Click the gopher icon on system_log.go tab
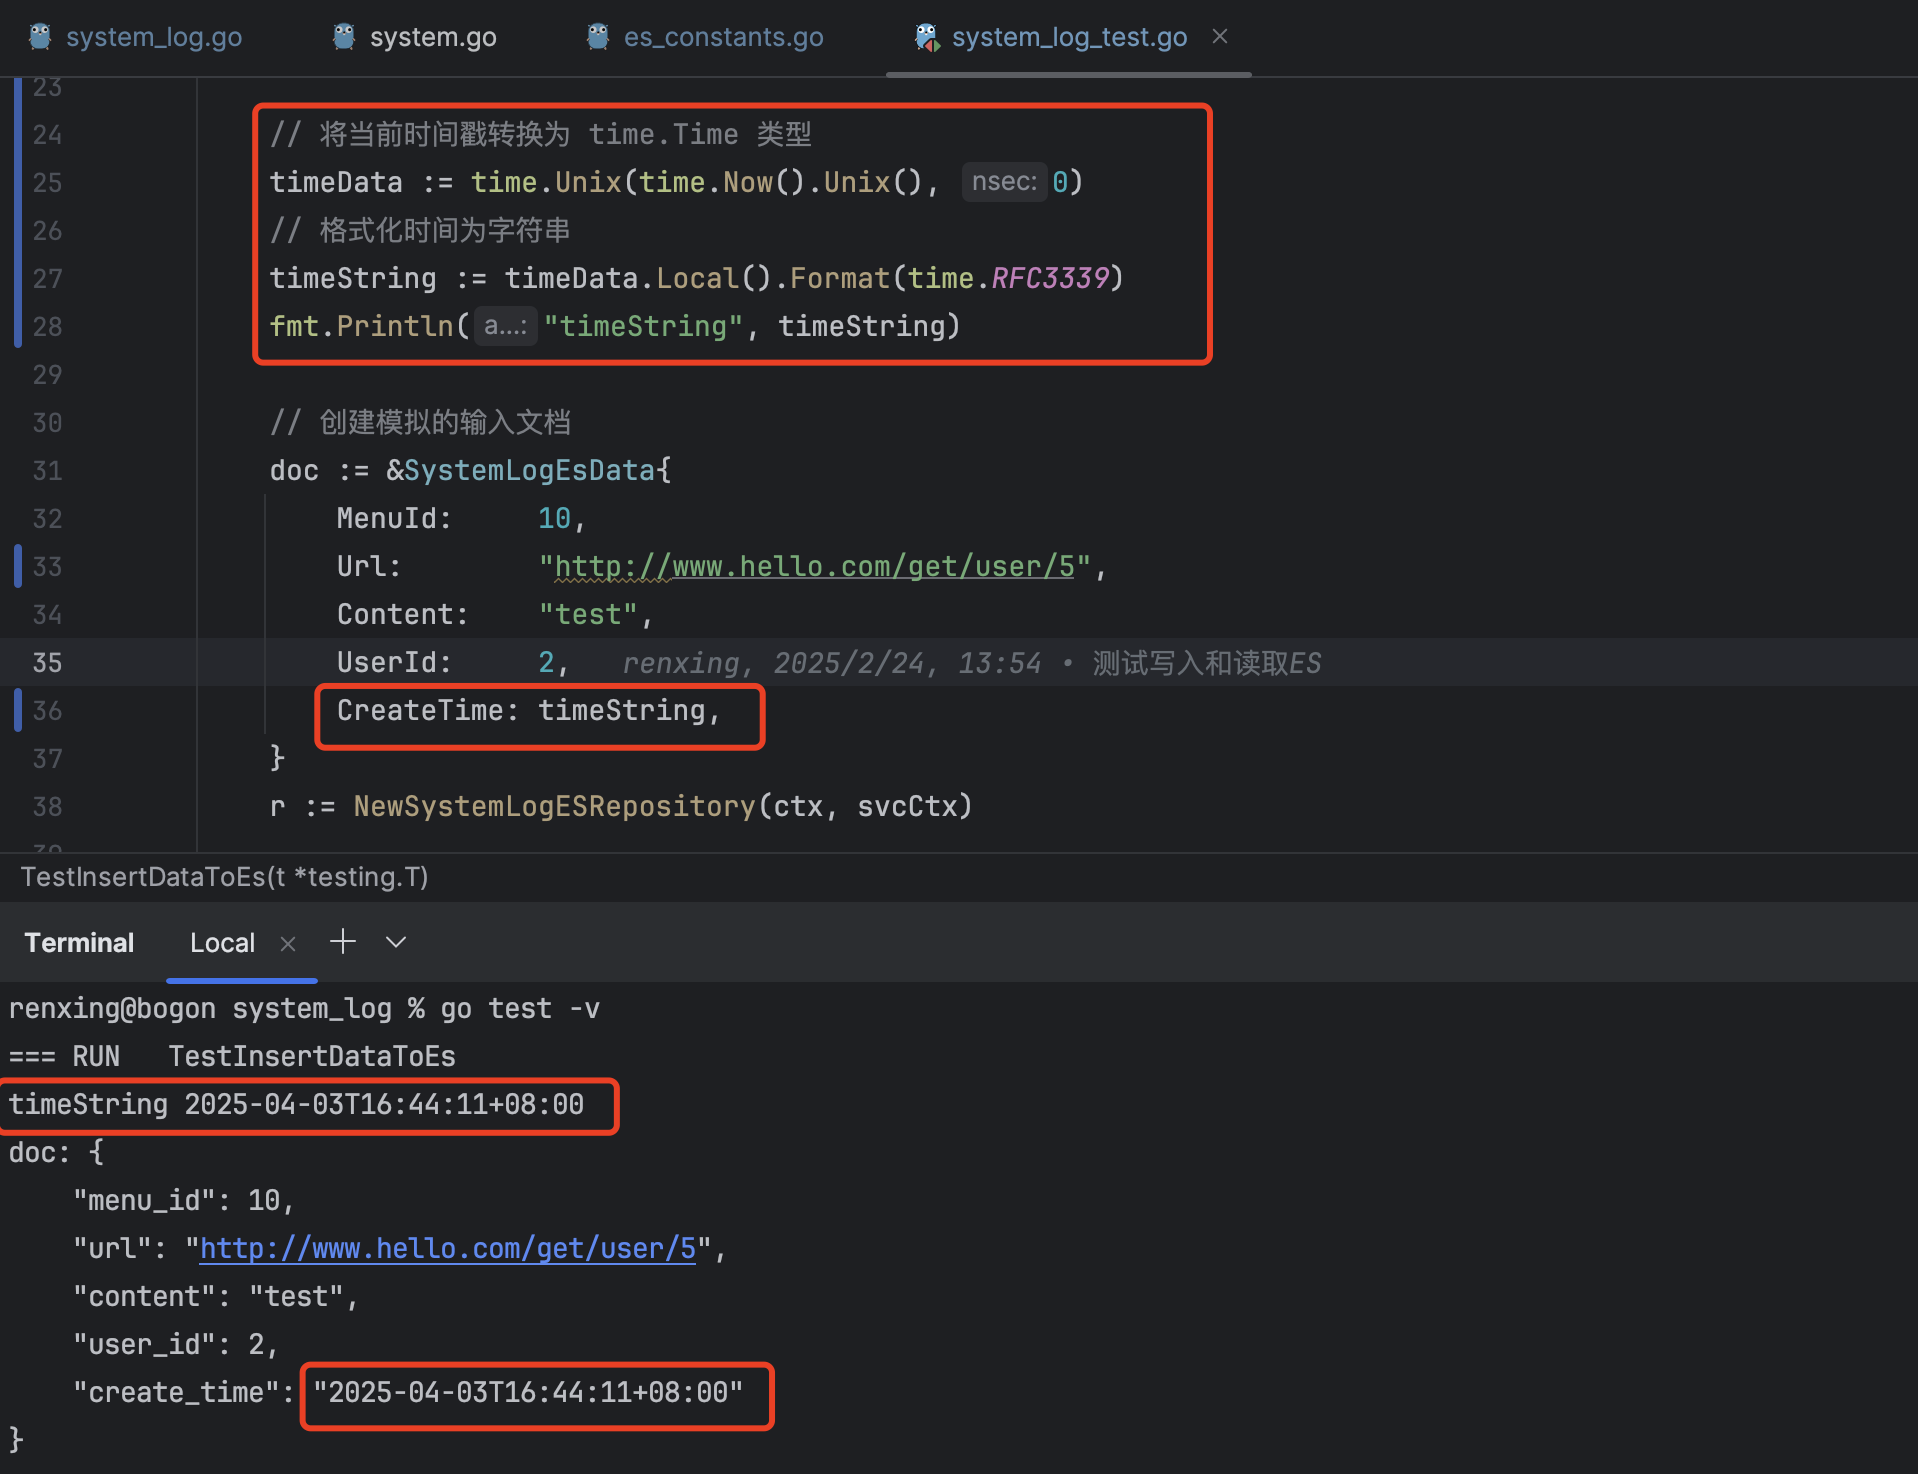Image resolution: width=1918 pixels, height=1474 pixels. [x=40, y=37]
